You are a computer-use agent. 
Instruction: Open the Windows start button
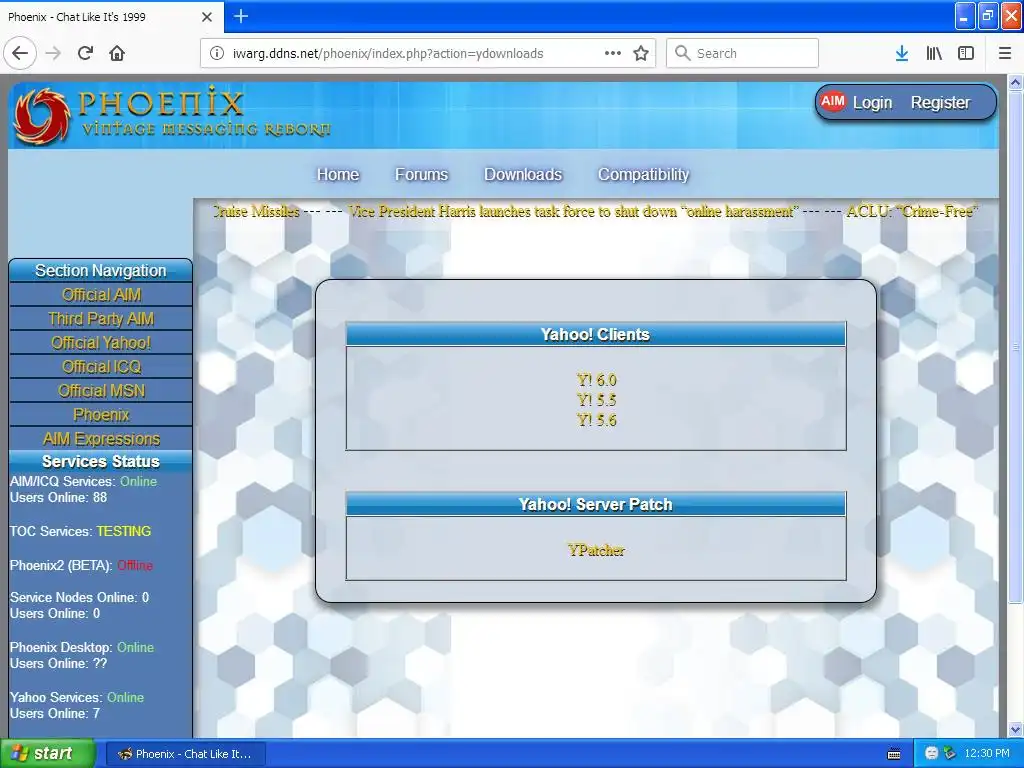(48, 753)
